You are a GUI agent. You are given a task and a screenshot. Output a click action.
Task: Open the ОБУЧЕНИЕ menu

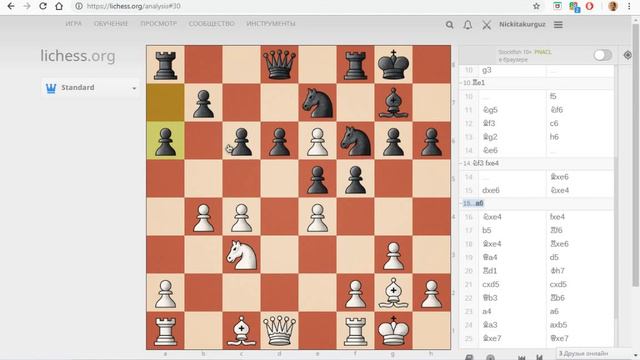click(x=111, y=24)
